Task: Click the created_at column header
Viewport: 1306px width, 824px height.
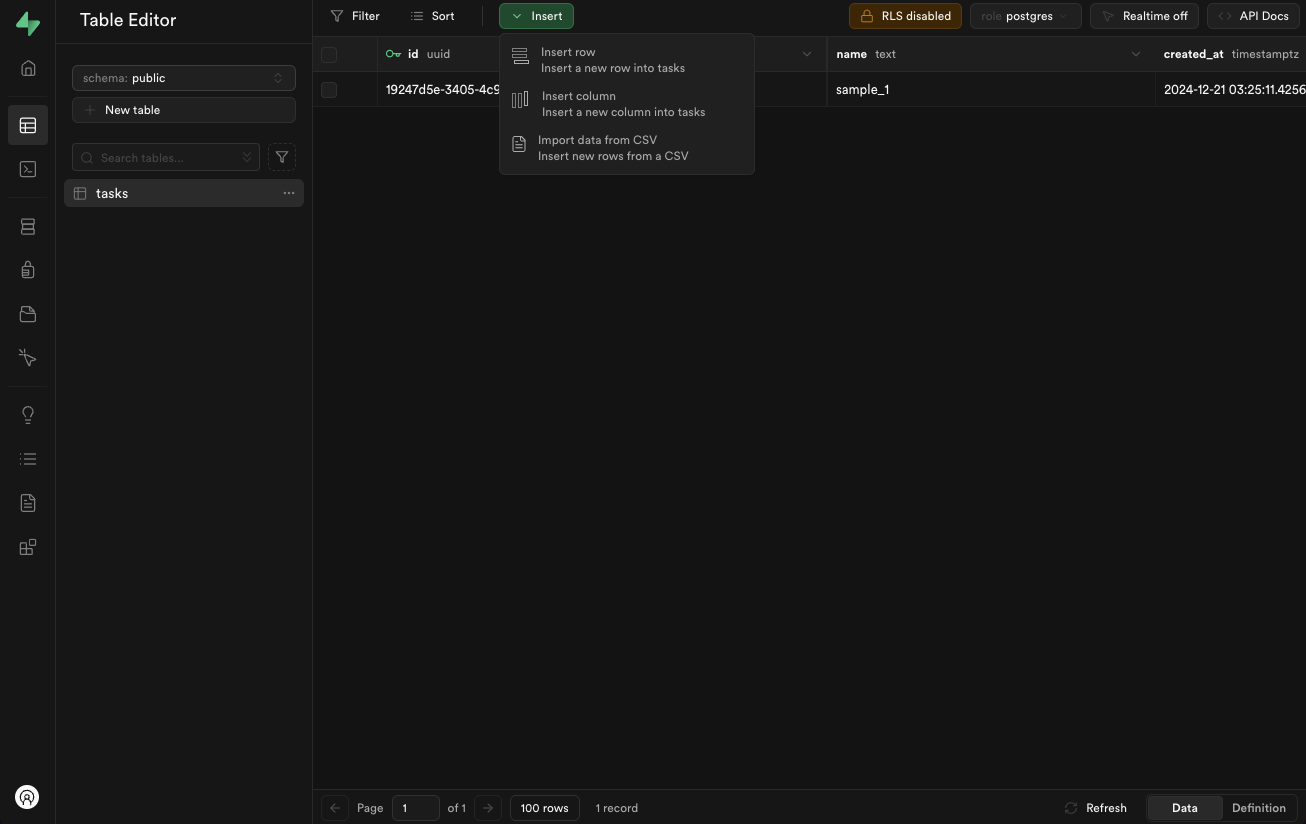Action: coord(1231,54)
